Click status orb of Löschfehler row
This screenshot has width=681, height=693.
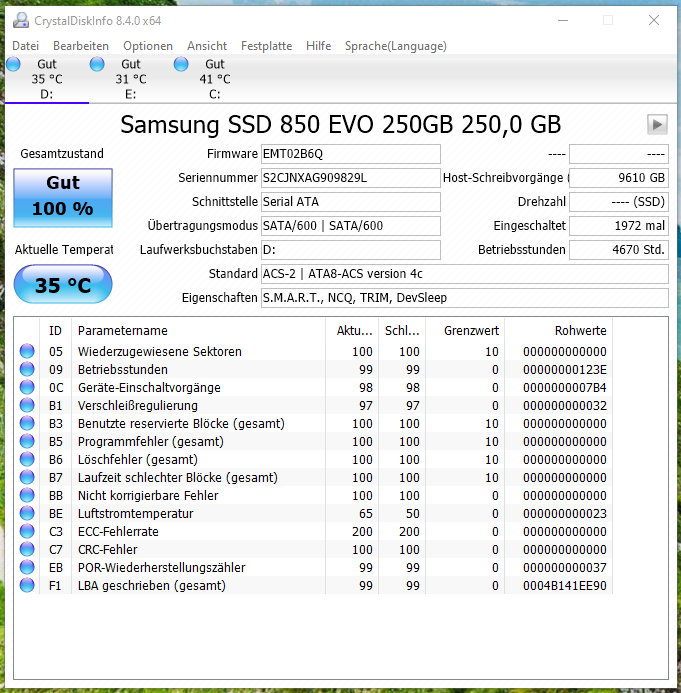click(27, 460)
